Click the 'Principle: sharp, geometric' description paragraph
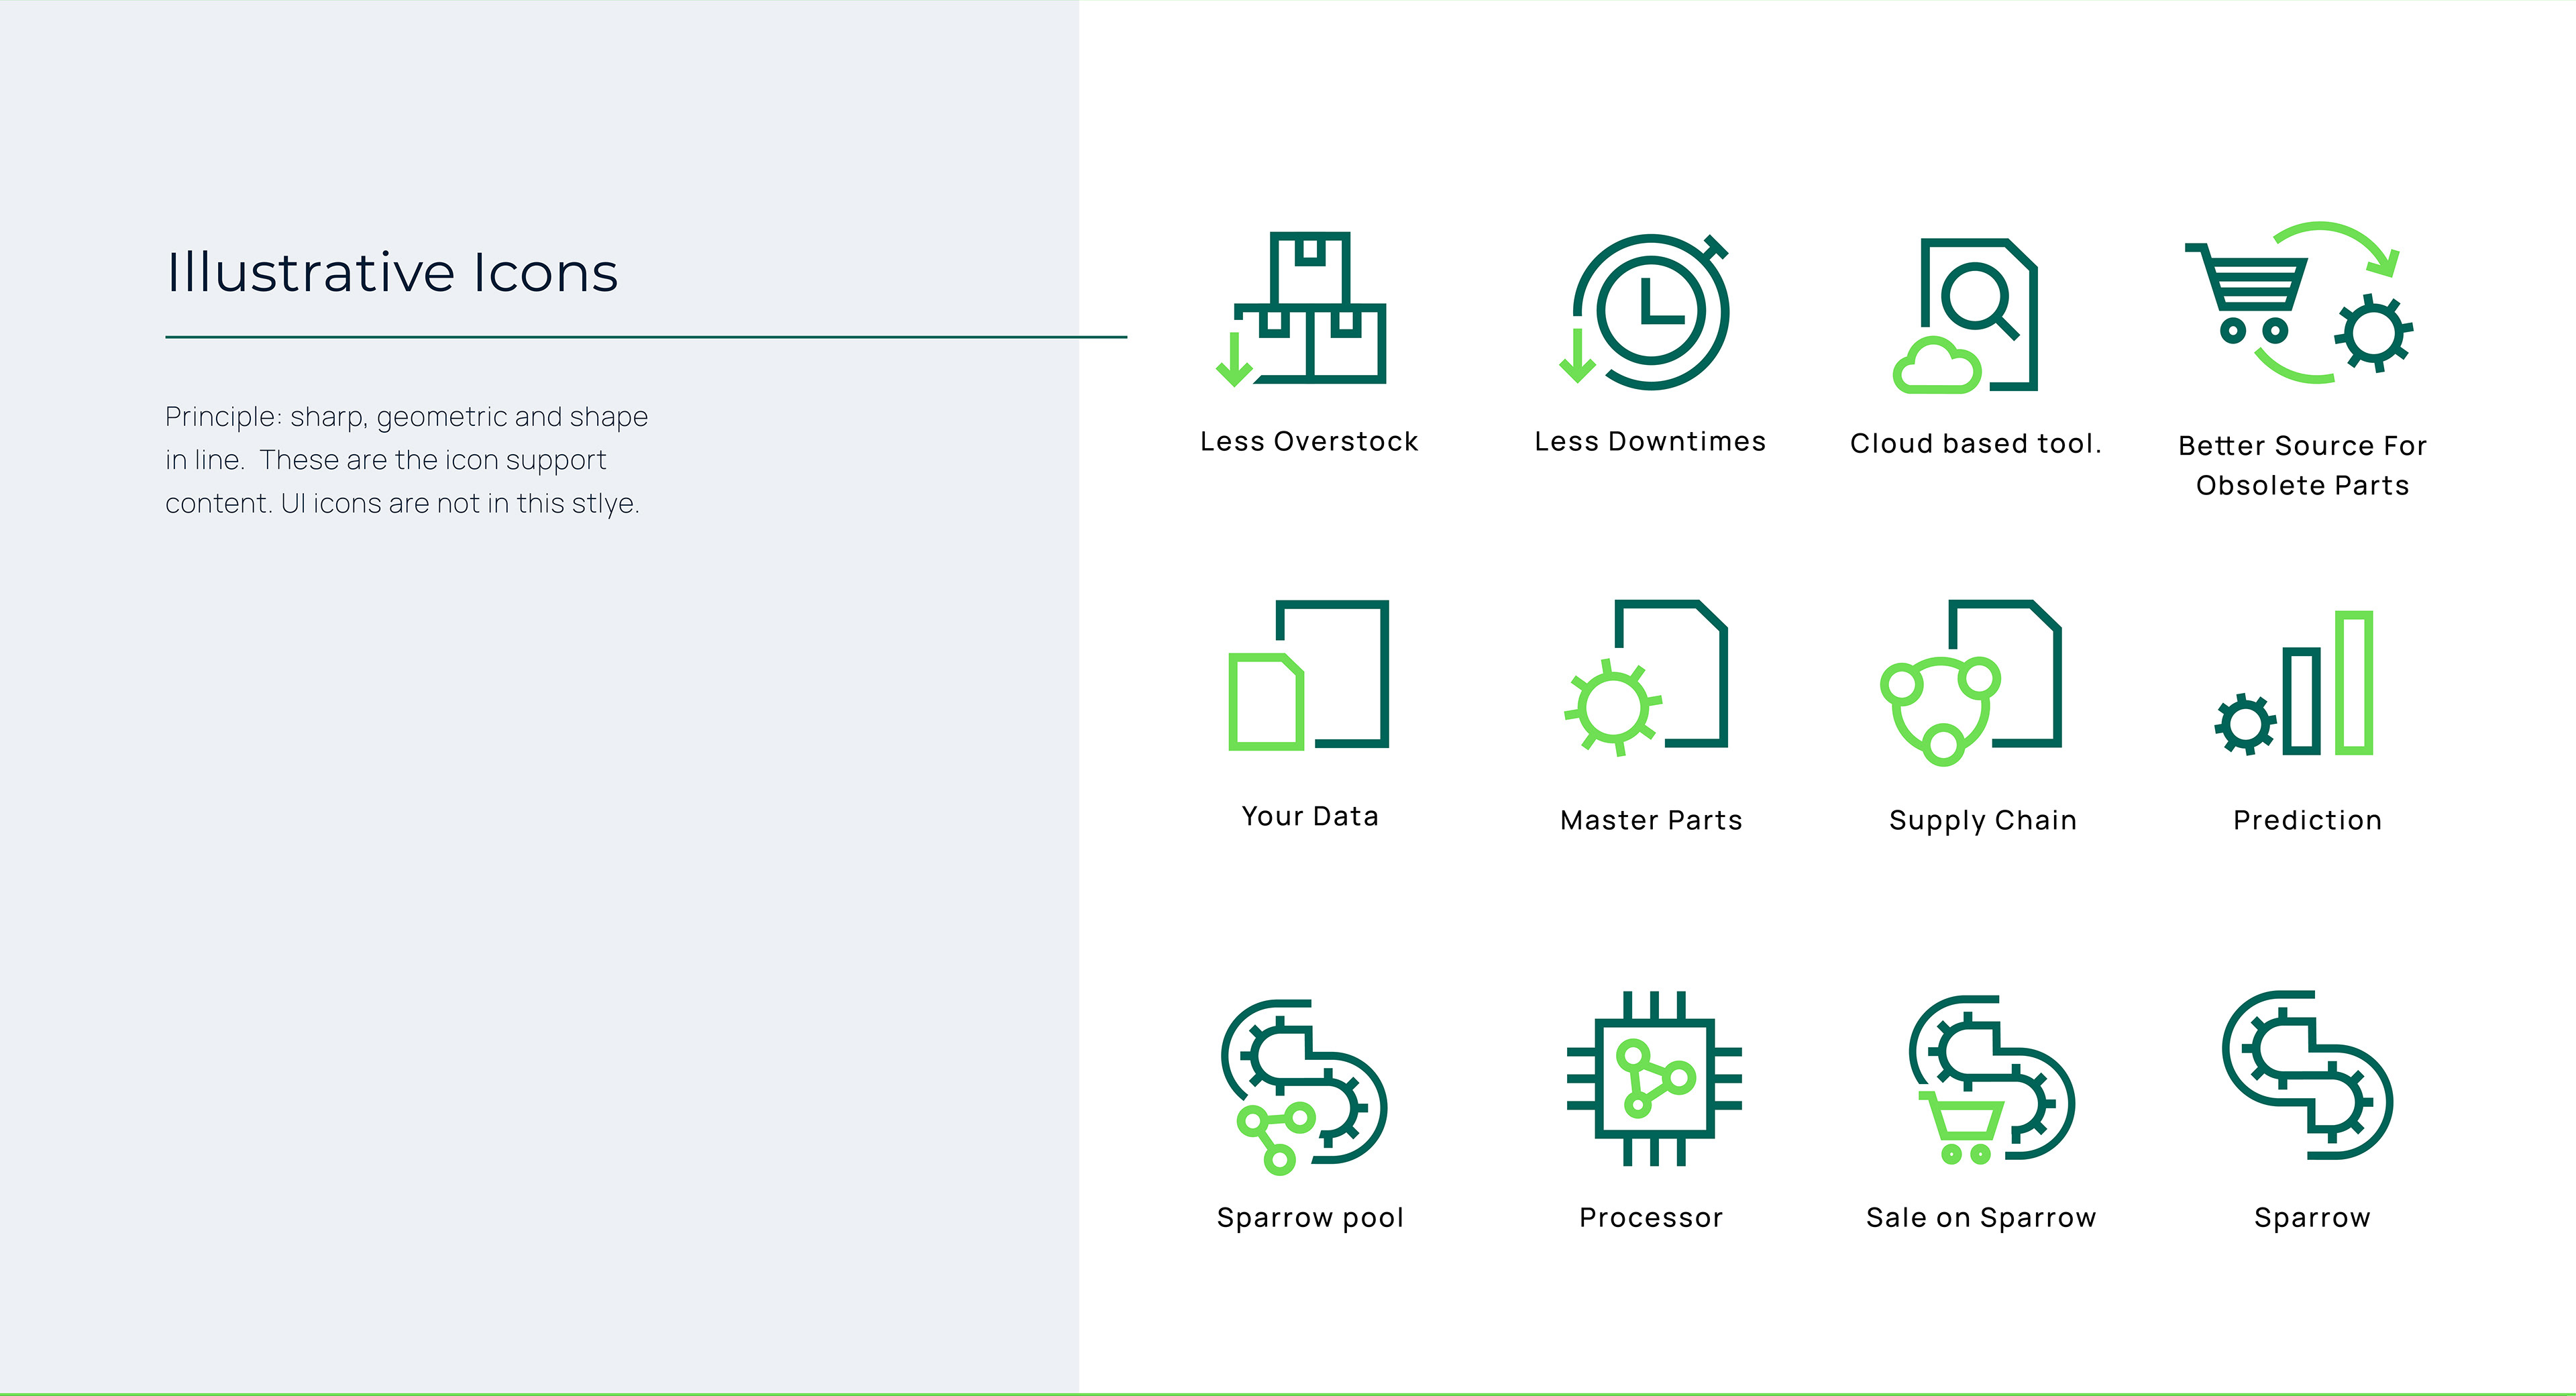Viewport: 2576px width, 1396px height. pos(406,459)
